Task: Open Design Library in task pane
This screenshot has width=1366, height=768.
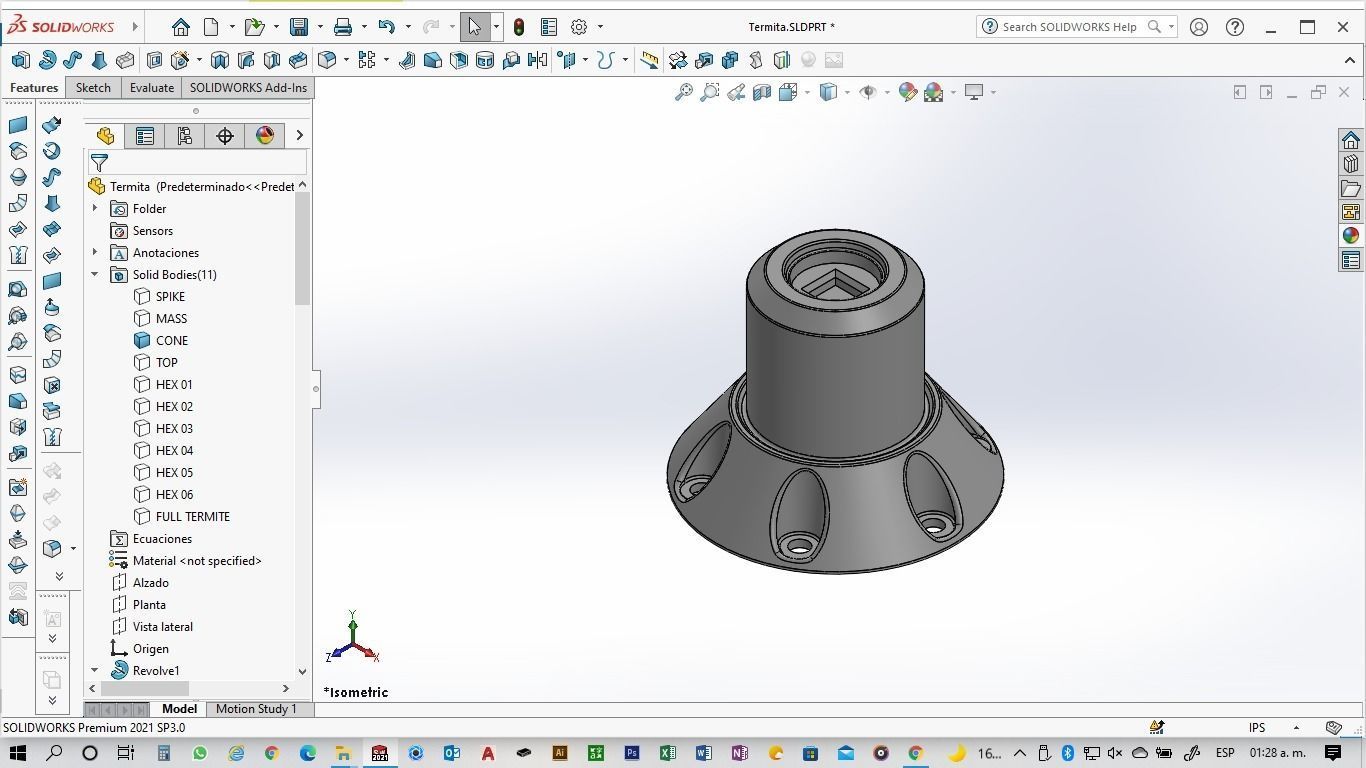Action: (x=1351, y=164)
